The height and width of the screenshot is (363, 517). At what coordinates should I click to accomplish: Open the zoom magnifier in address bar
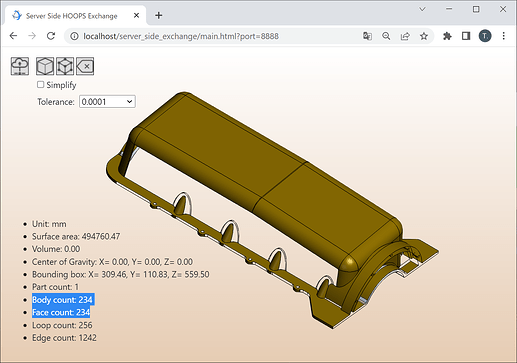click(x=386, y=36)
